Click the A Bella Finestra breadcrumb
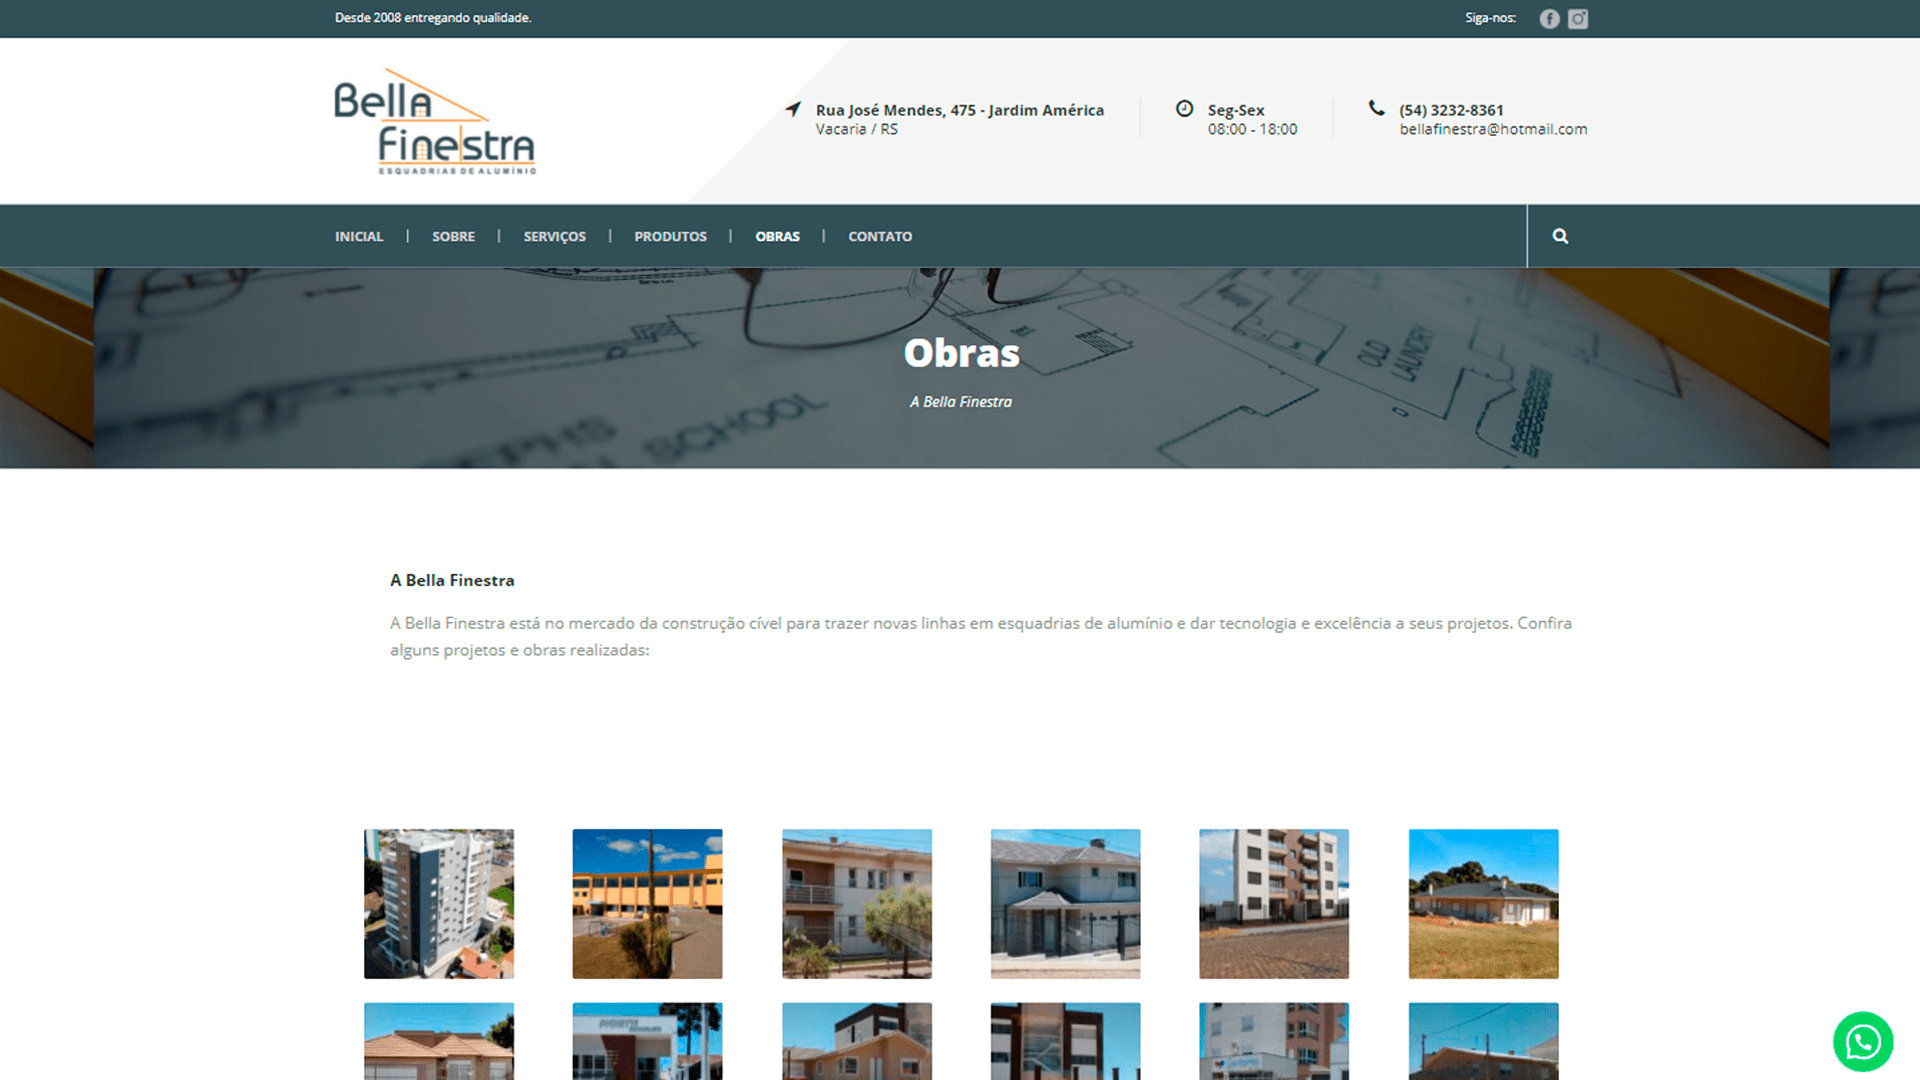Viewport: 1920px width, 1080px height. [961, 402]
